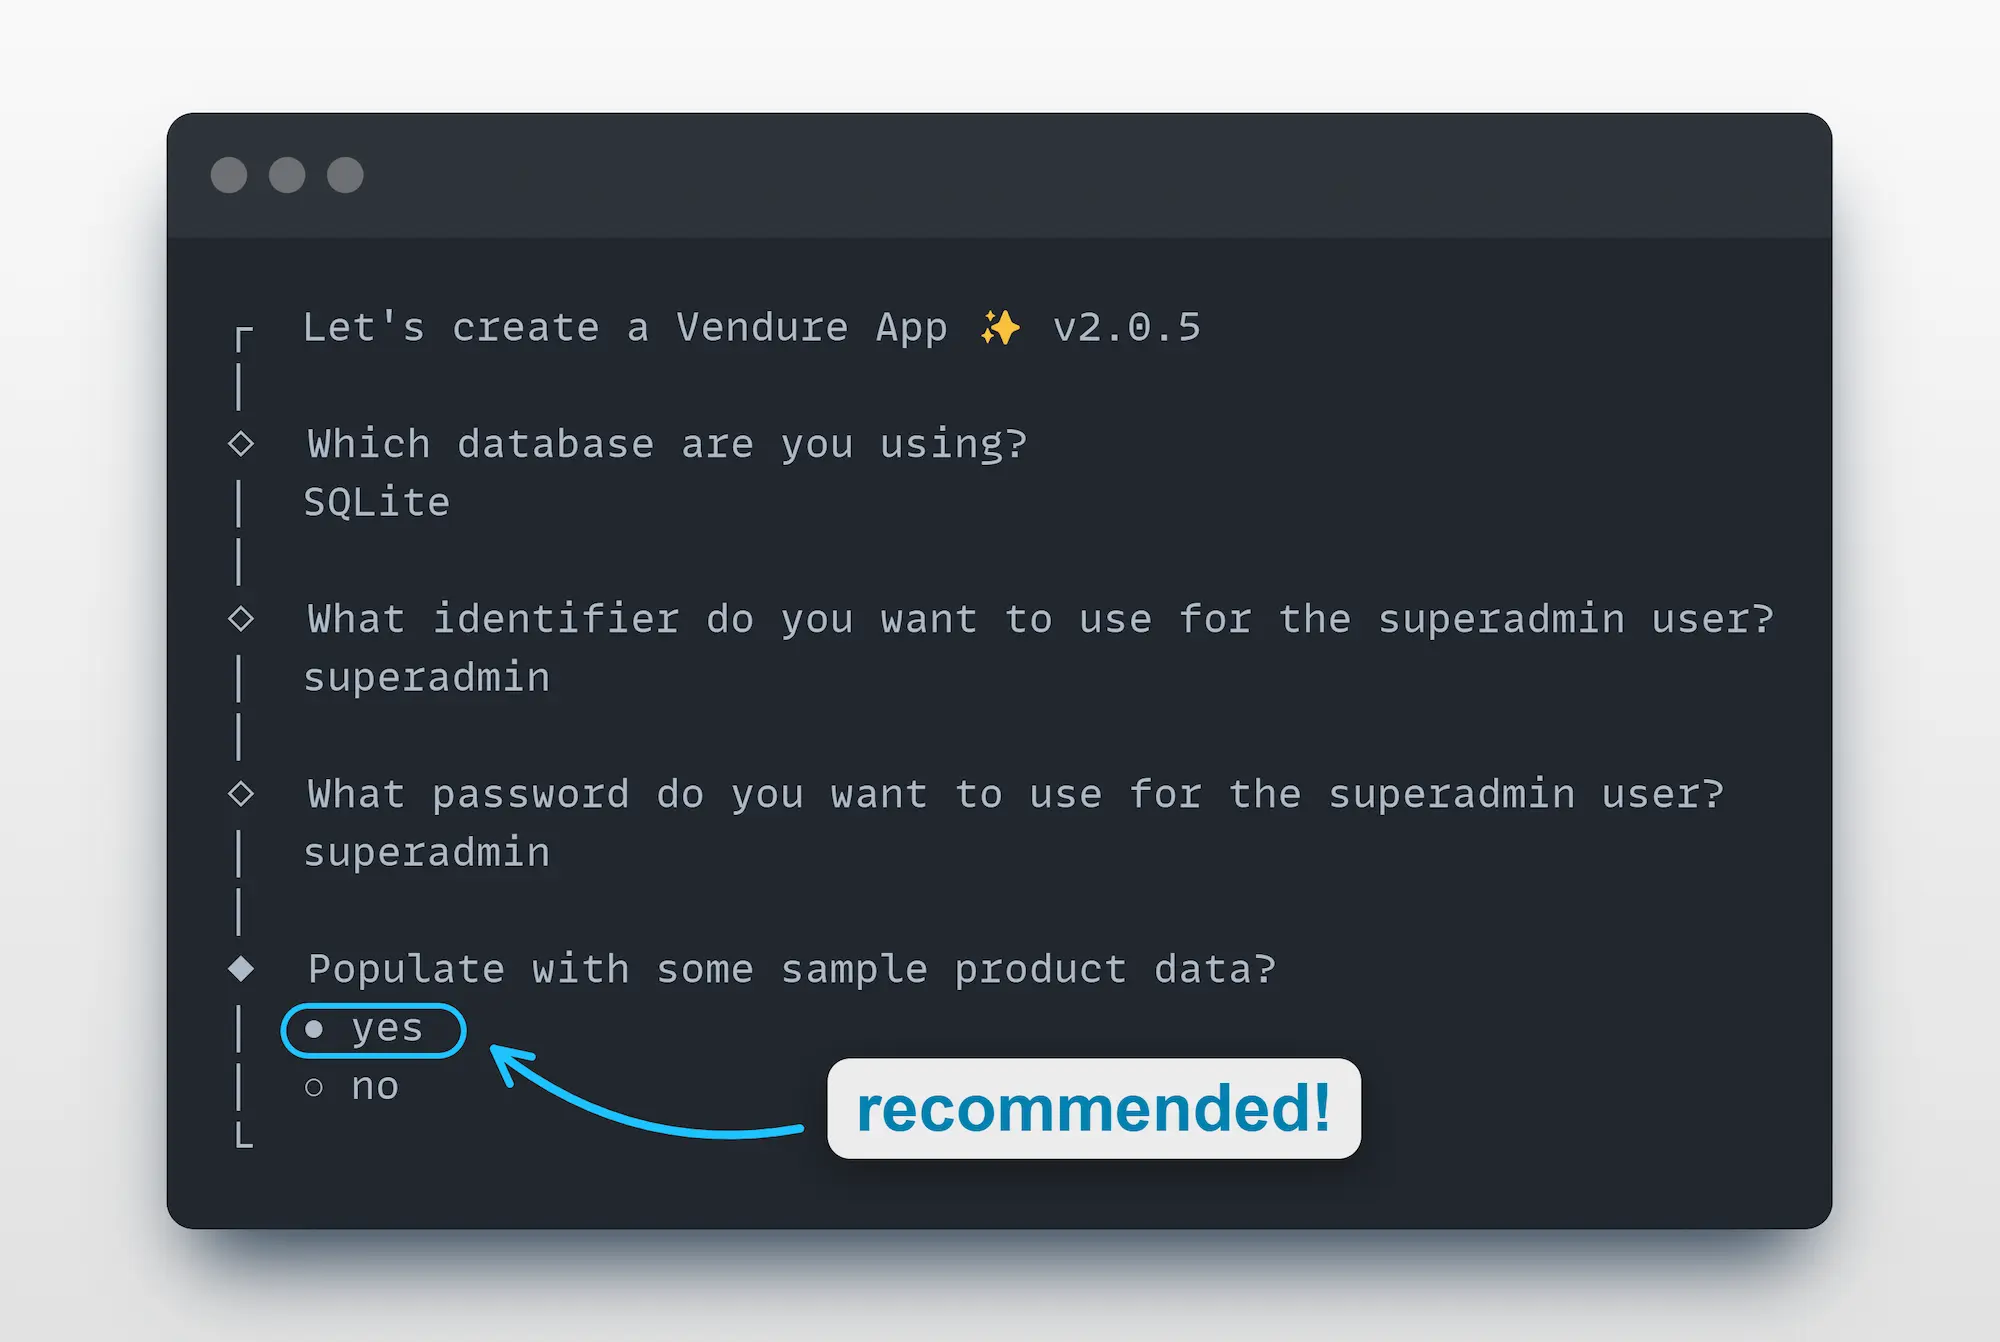The image size is (2000, 1342).
Task: Click the sparkles emoji beside Vendure App
Action: pos(1000,328)
